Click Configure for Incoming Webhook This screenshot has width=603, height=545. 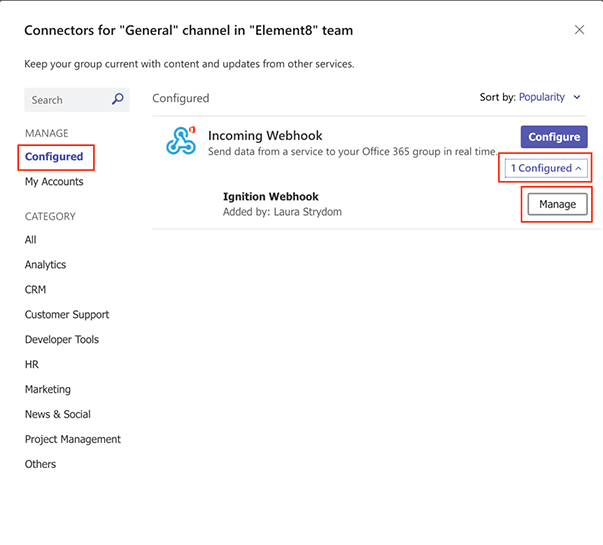(554, 137)
